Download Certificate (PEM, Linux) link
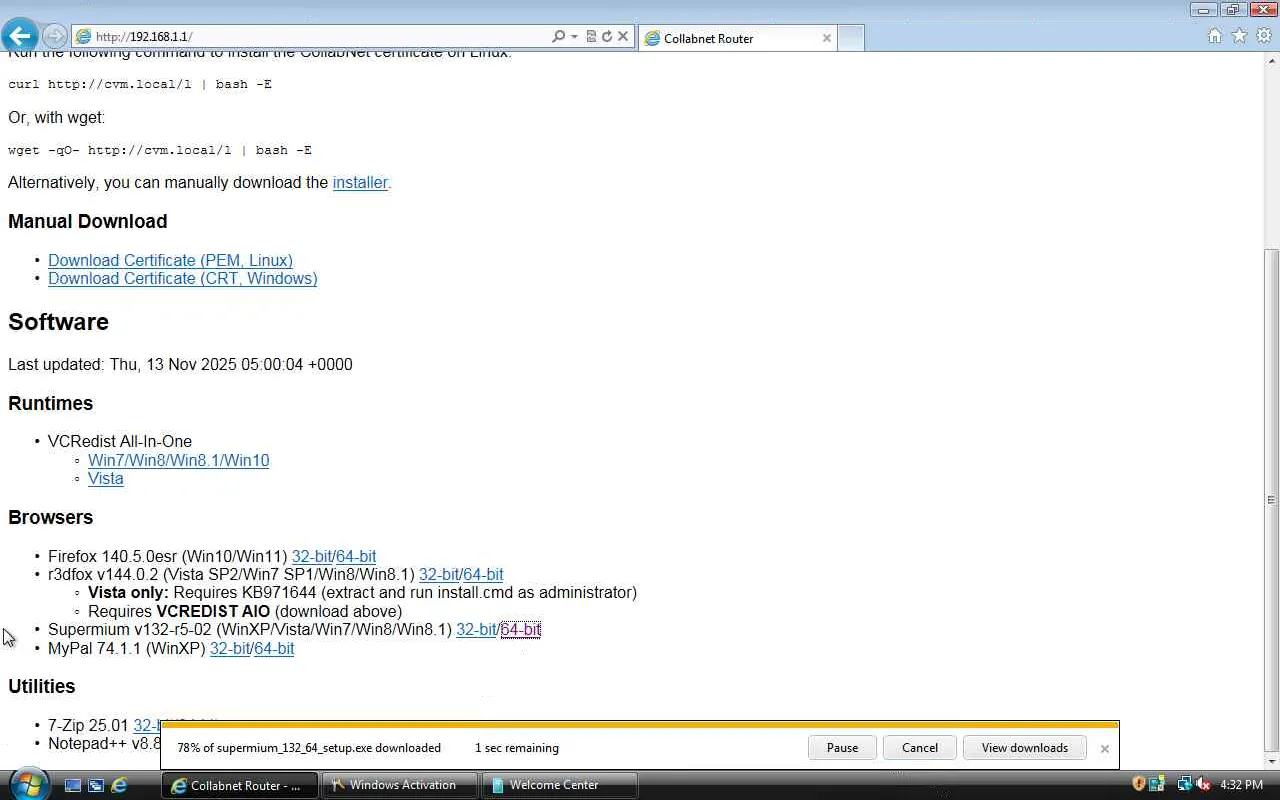 click(170, 260)
